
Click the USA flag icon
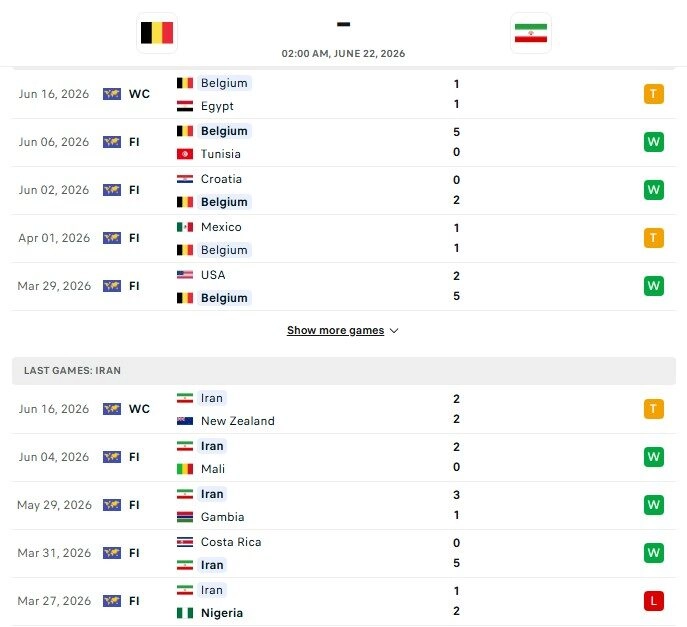tap(185, 275)
